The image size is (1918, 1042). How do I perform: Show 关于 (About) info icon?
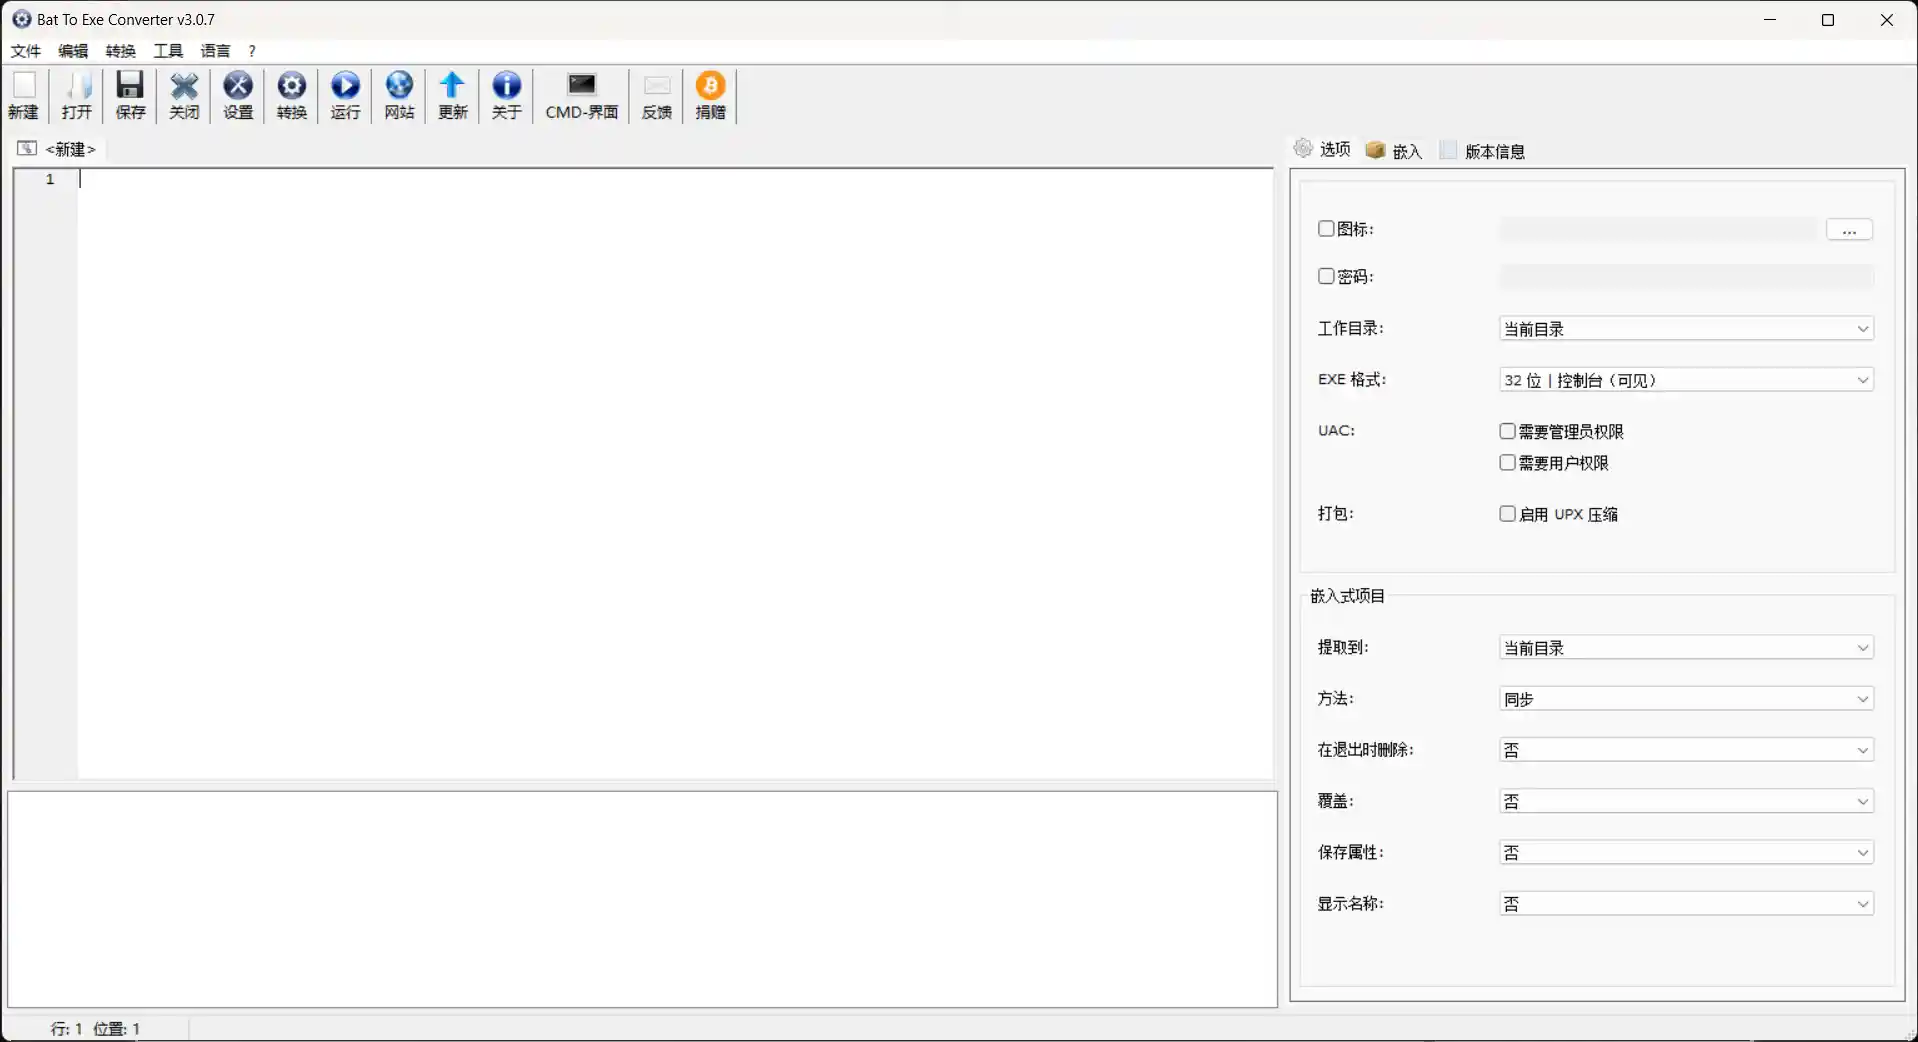(x=507, y=96)
